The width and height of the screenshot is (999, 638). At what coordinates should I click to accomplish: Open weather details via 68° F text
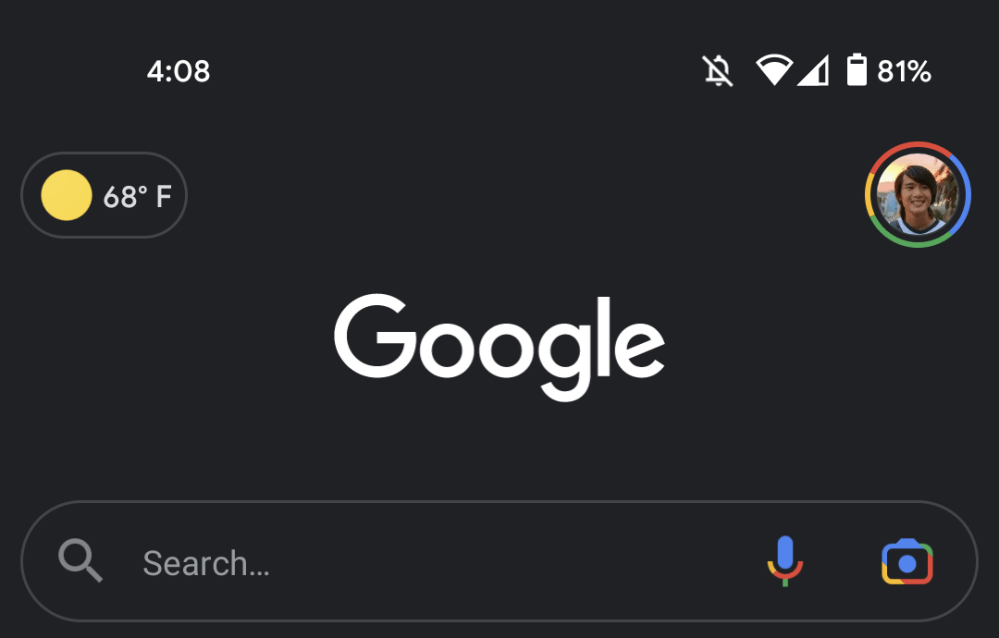pos(137,196)
